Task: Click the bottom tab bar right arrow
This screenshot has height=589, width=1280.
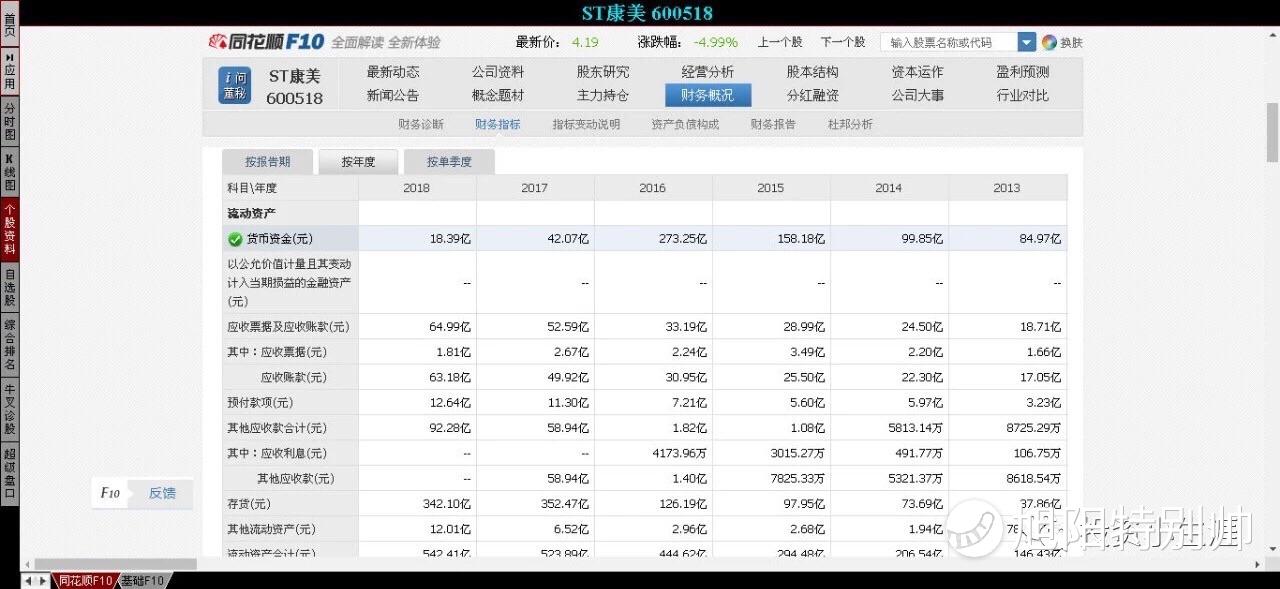Action: point(42,581)
